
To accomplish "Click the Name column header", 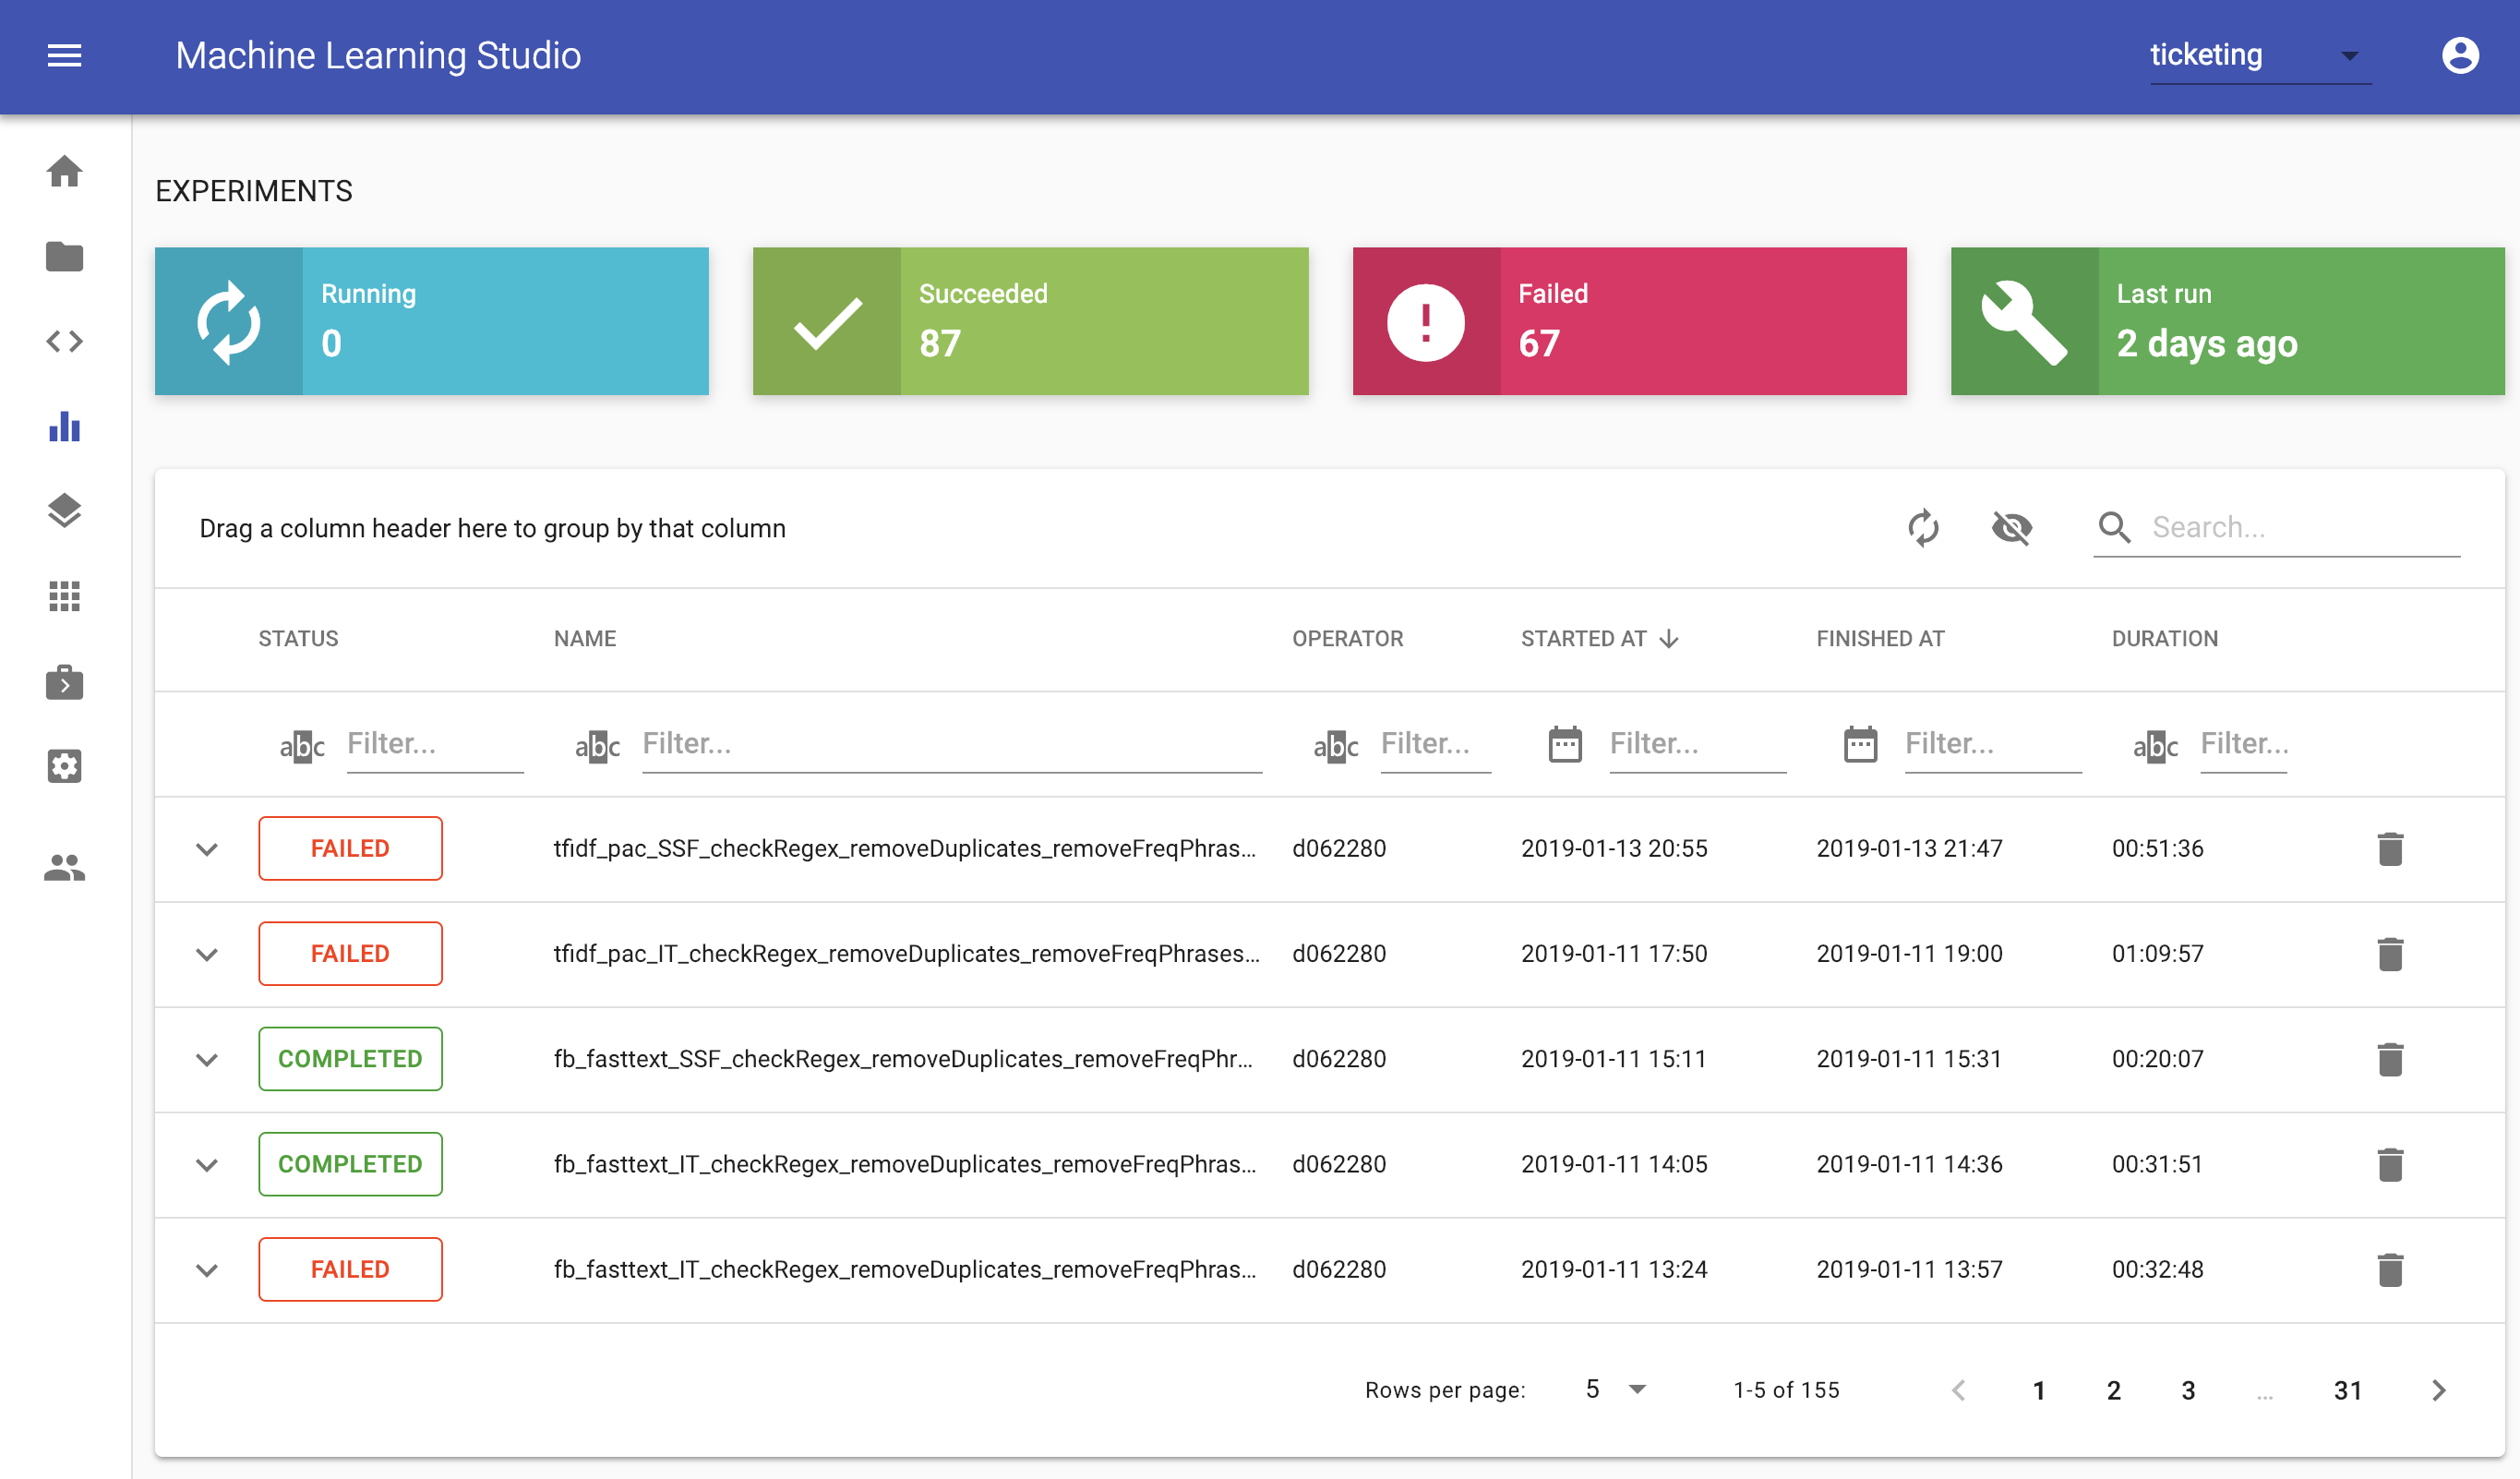I will [x=585, y=638].
